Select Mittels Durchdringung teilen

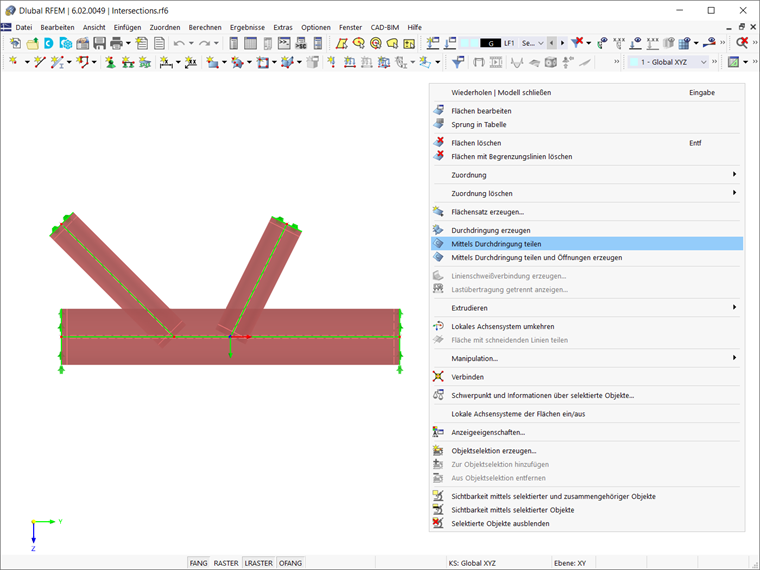click(587, 244)
